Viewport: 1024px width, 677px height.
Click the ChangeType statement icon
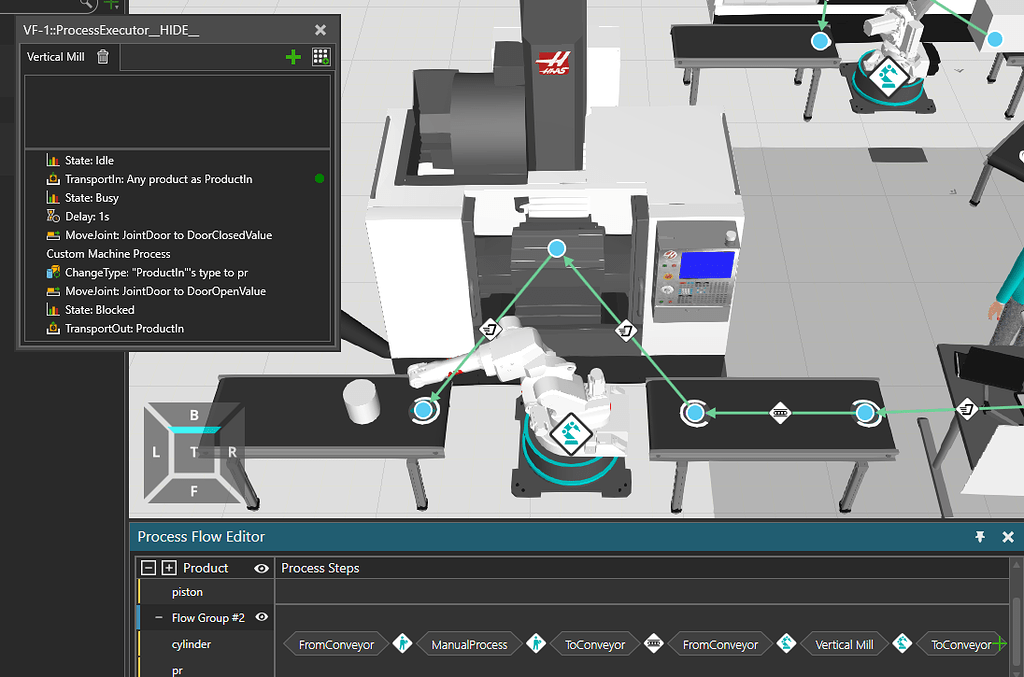click(53, 272)
